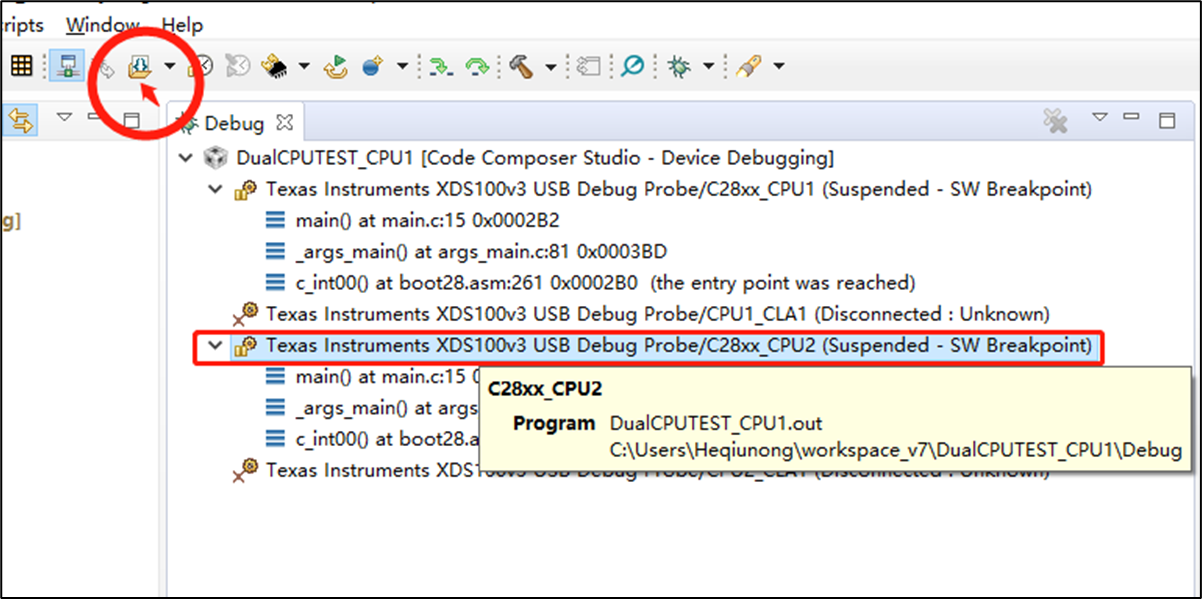
Task: Open the dropdown beside the blue sphere icon
Action: pos(402,67)
